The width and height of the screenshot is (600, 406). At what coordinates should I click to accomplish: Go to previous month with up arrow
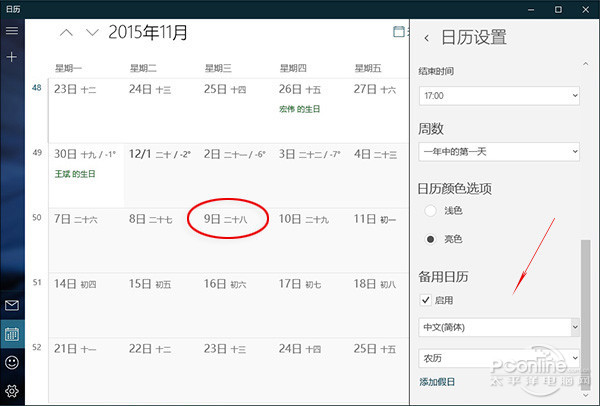(66, 33)
